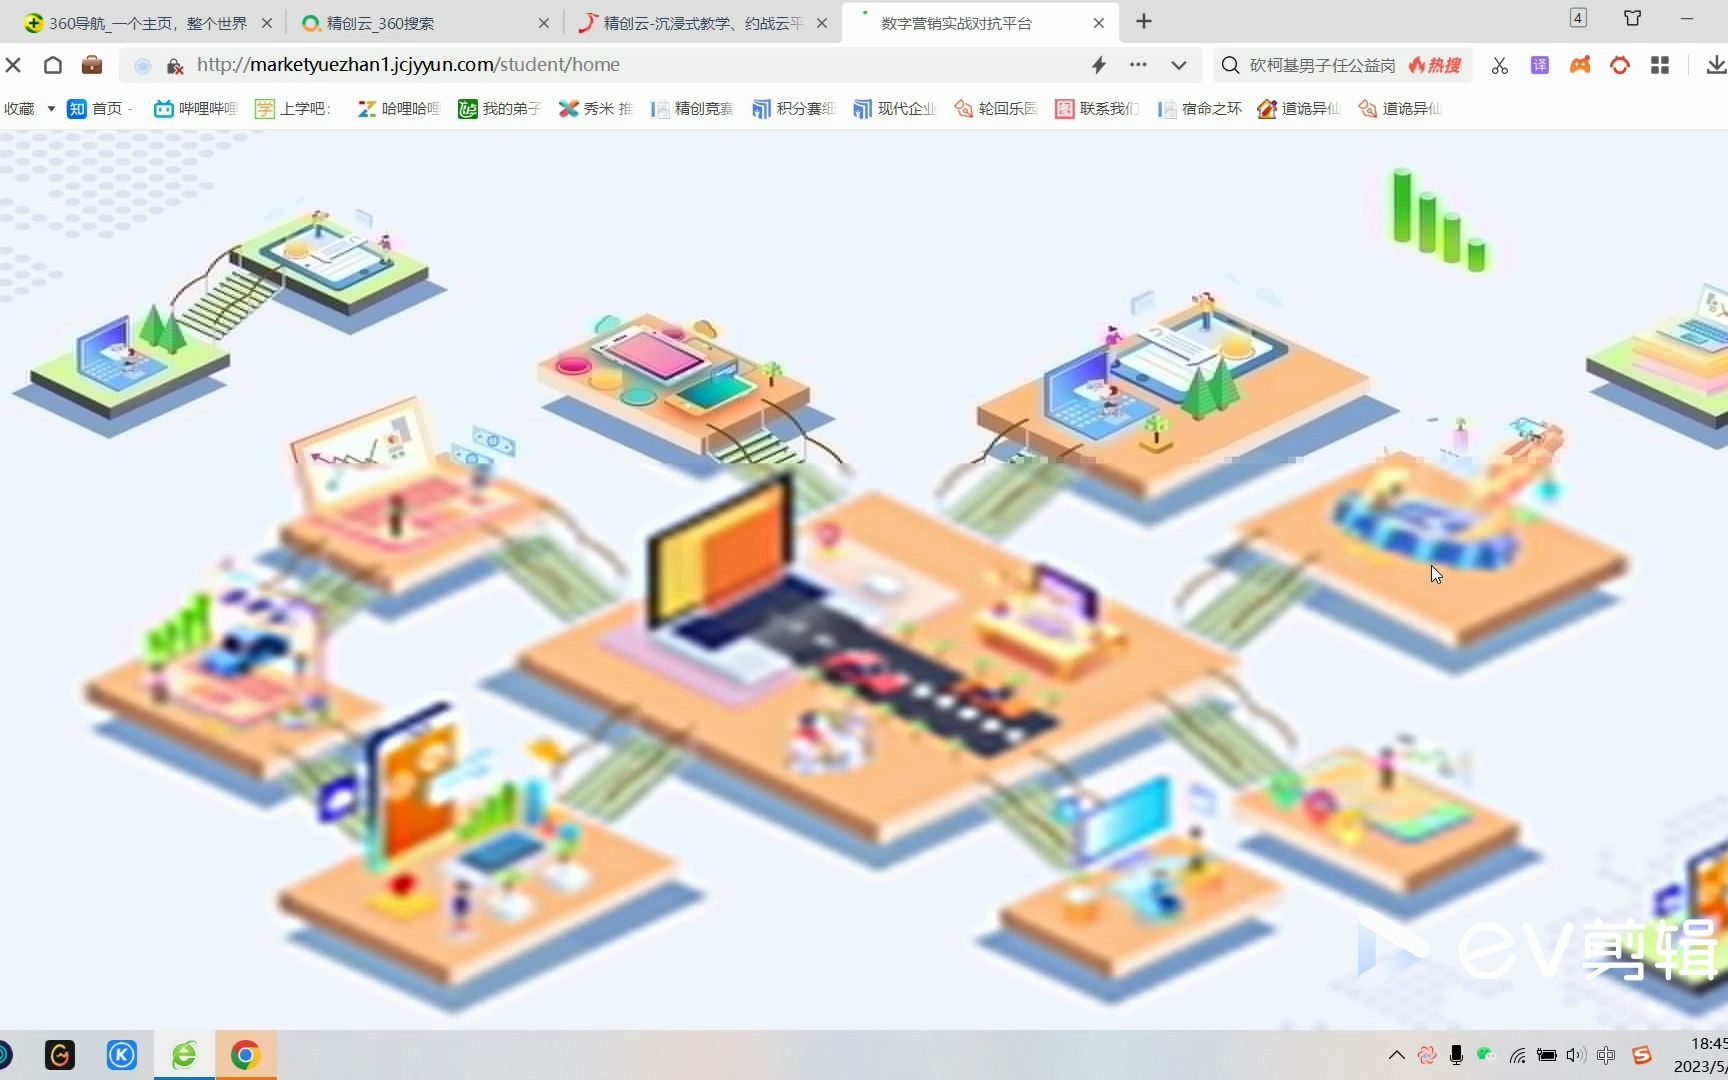The image size is (1728, 1080).
Task: Open the 轮回乐园 bookmark
Action: pos(996,108)
